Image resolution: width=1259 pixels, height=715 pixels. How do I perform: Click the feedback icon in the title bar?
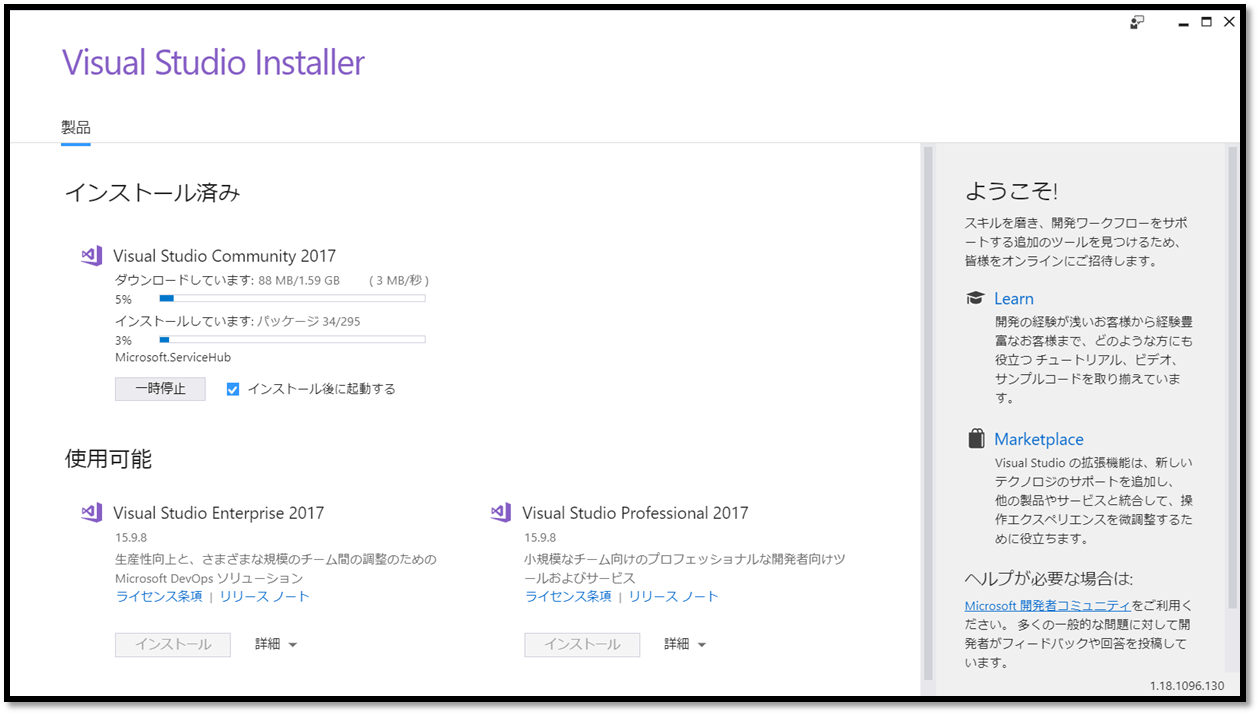[1137, 22]
